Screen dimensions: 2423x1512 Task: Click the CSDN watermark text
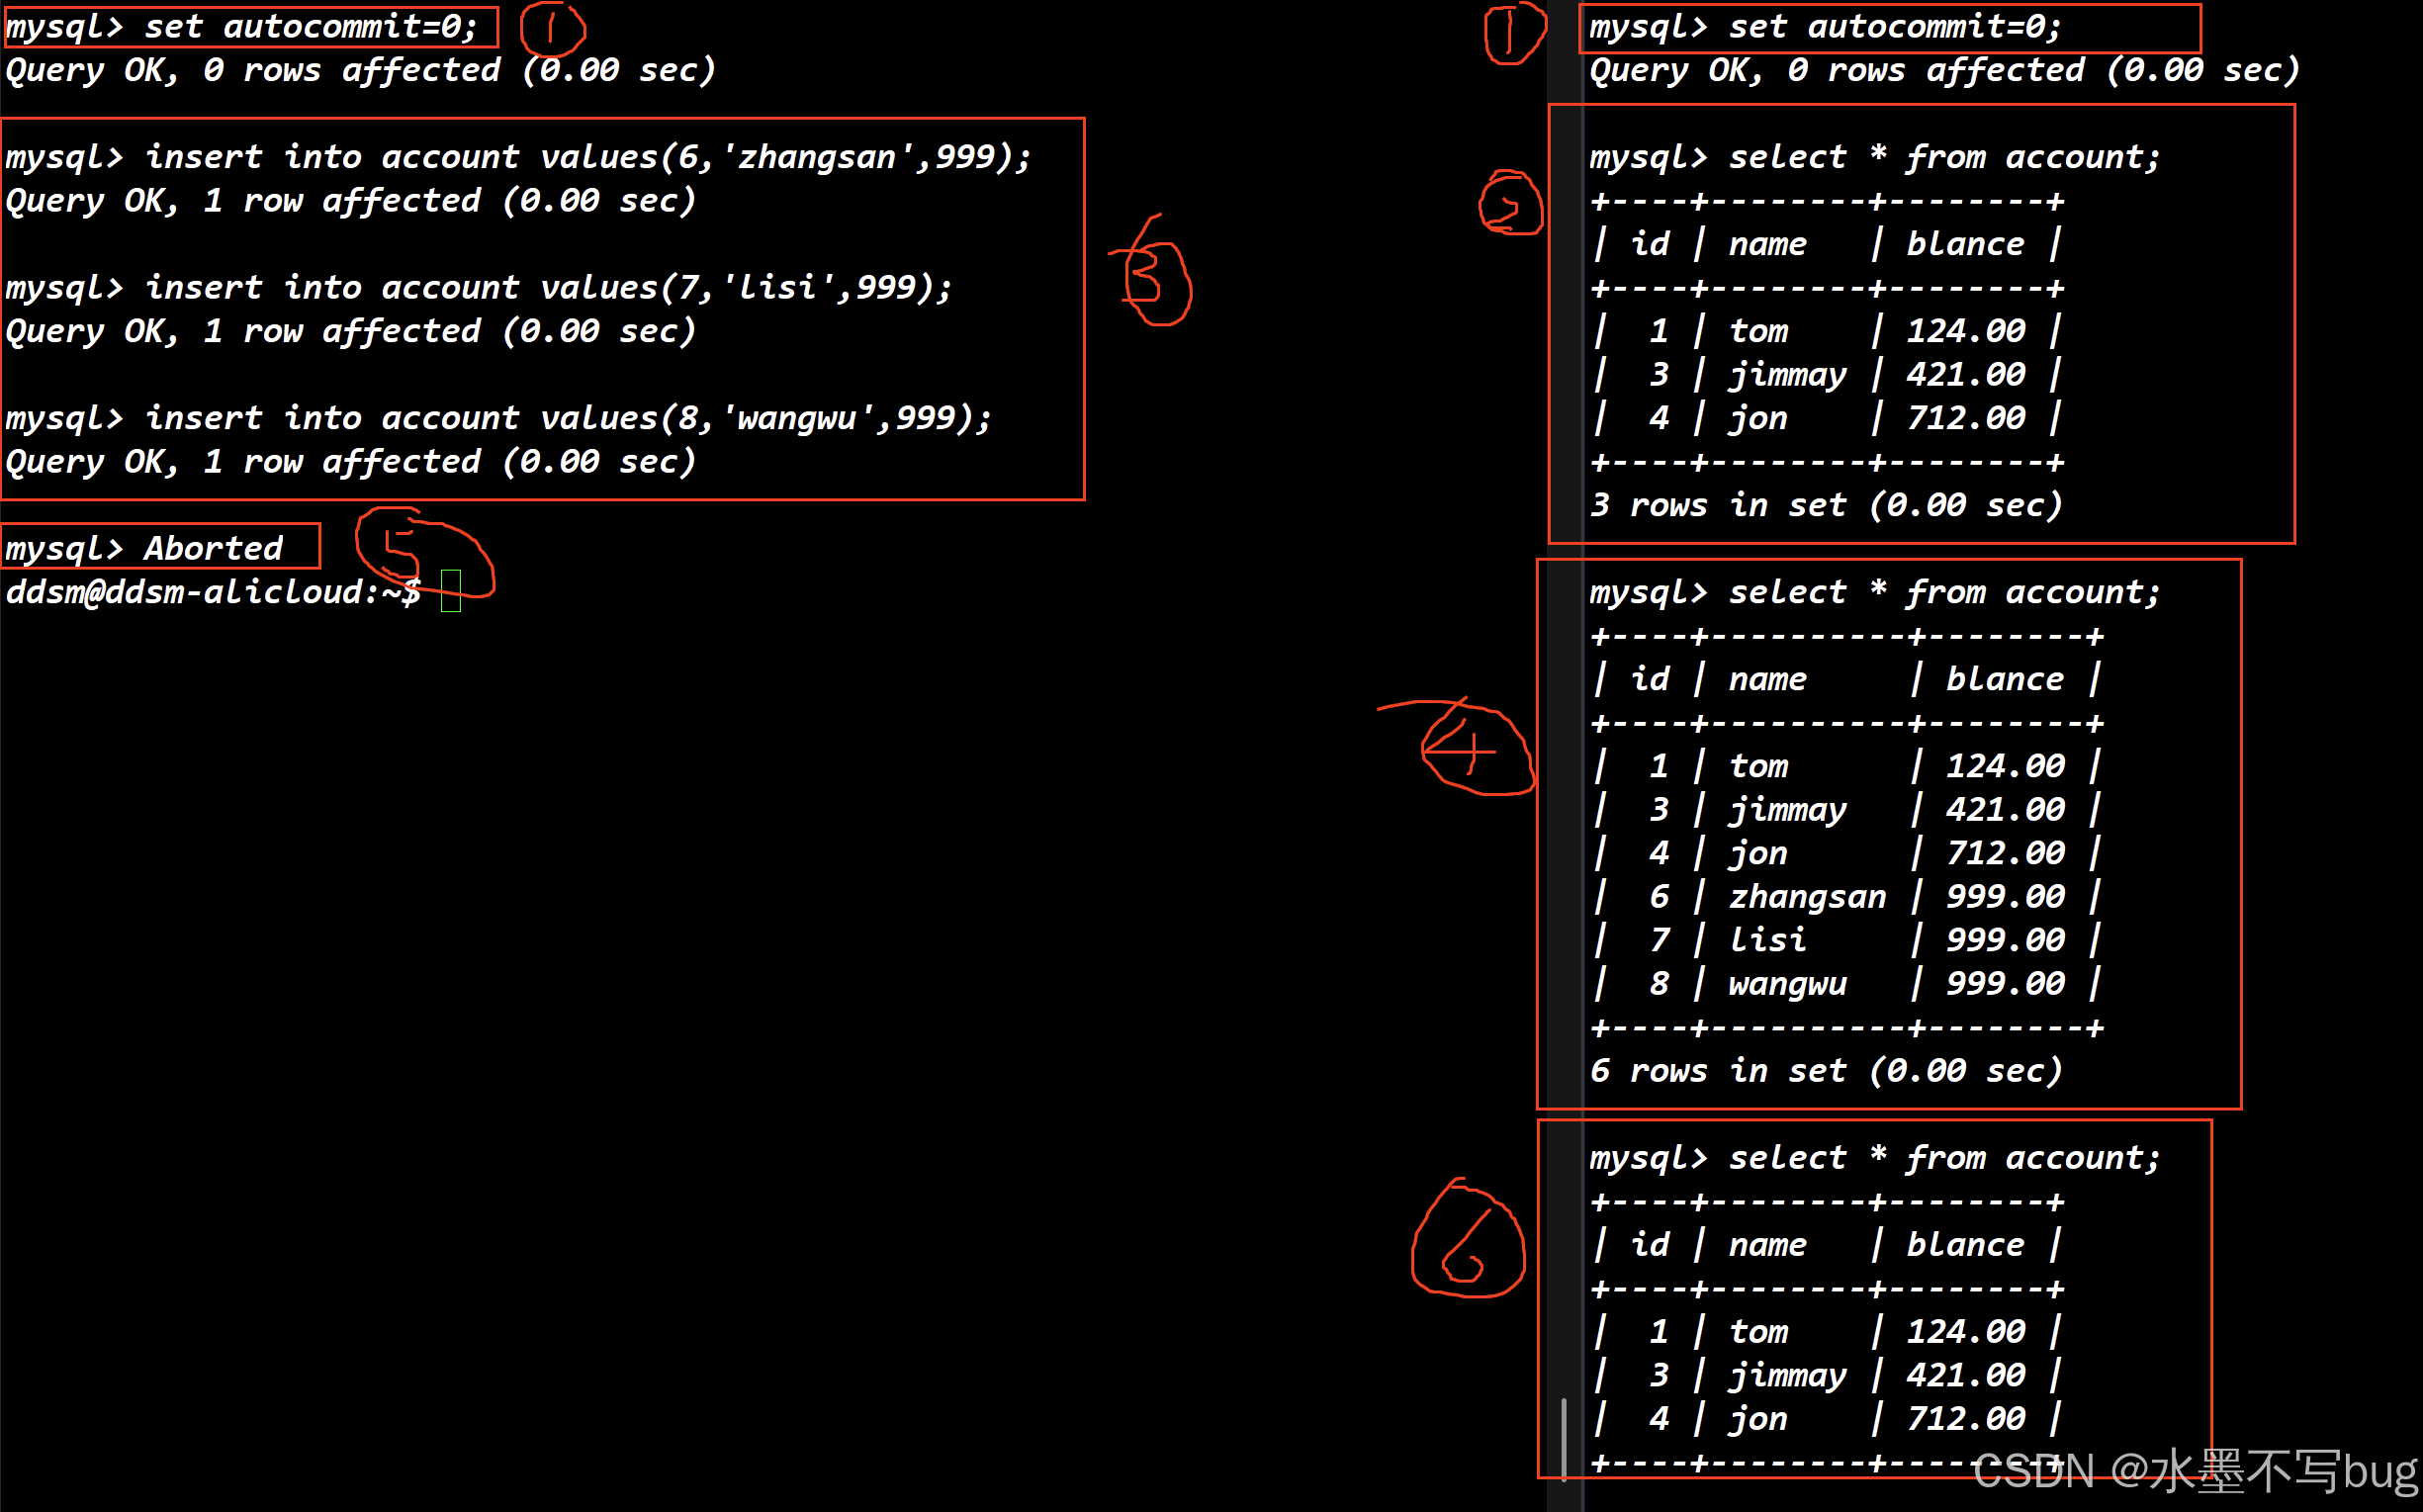2195,1472
